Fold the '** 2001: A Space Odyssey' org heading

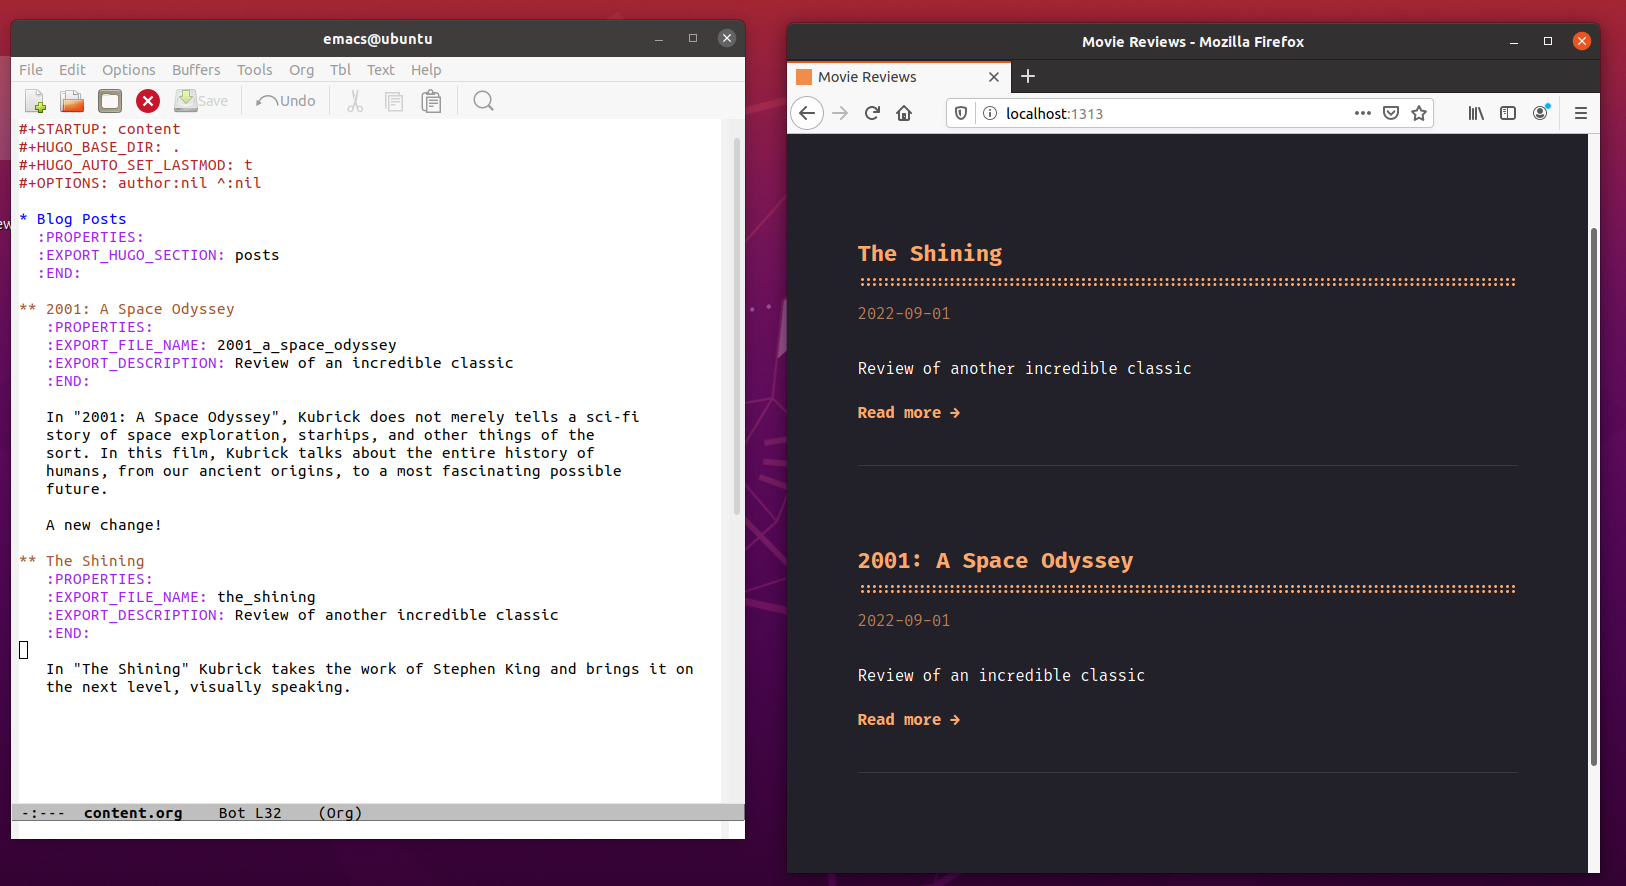coord(128,309)
